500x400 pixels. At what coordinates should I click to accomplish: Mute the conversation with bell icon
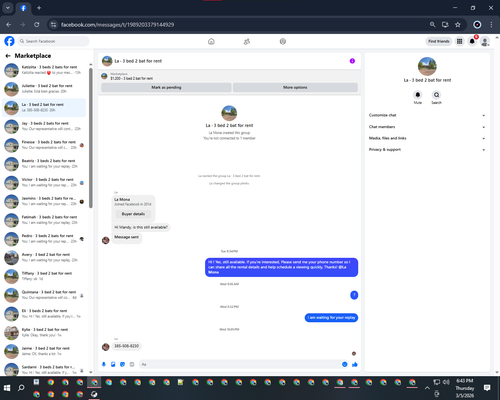pos(418,95)
